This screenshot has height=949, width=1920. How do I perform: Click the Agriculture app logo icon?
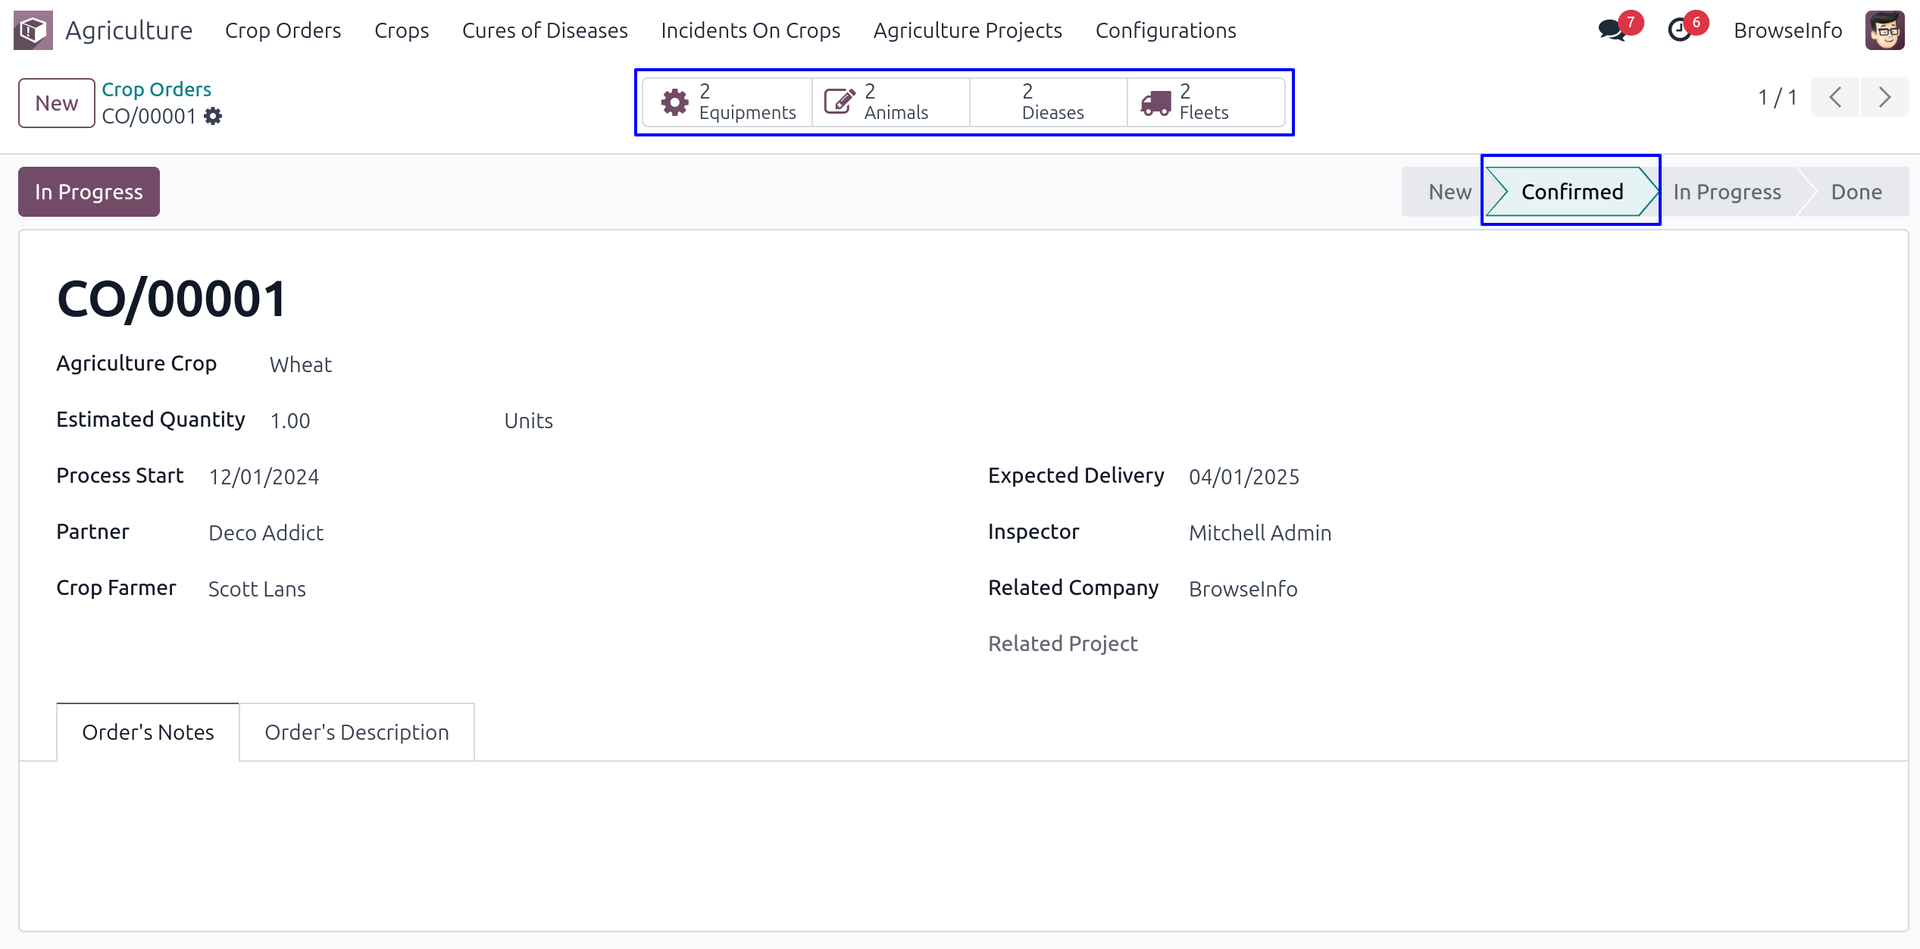(x=33, y=30)
